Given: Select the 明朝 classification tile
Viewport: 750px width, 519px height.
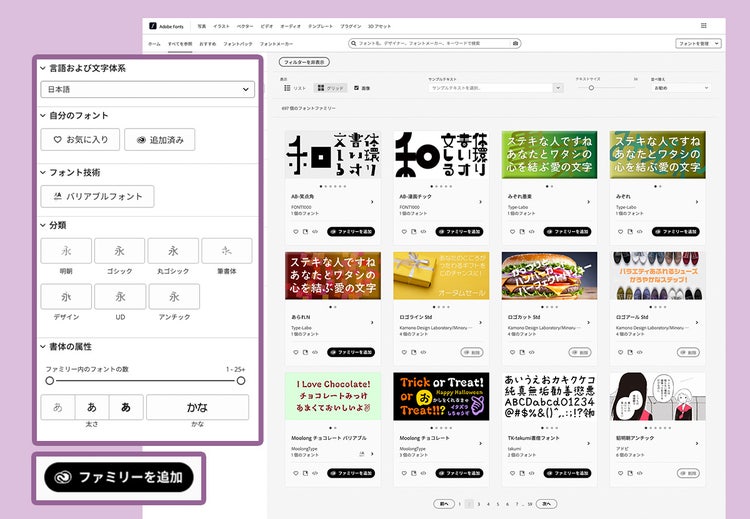Looking at the screenshot, I should pyautogui.click(x=66, y=251).
